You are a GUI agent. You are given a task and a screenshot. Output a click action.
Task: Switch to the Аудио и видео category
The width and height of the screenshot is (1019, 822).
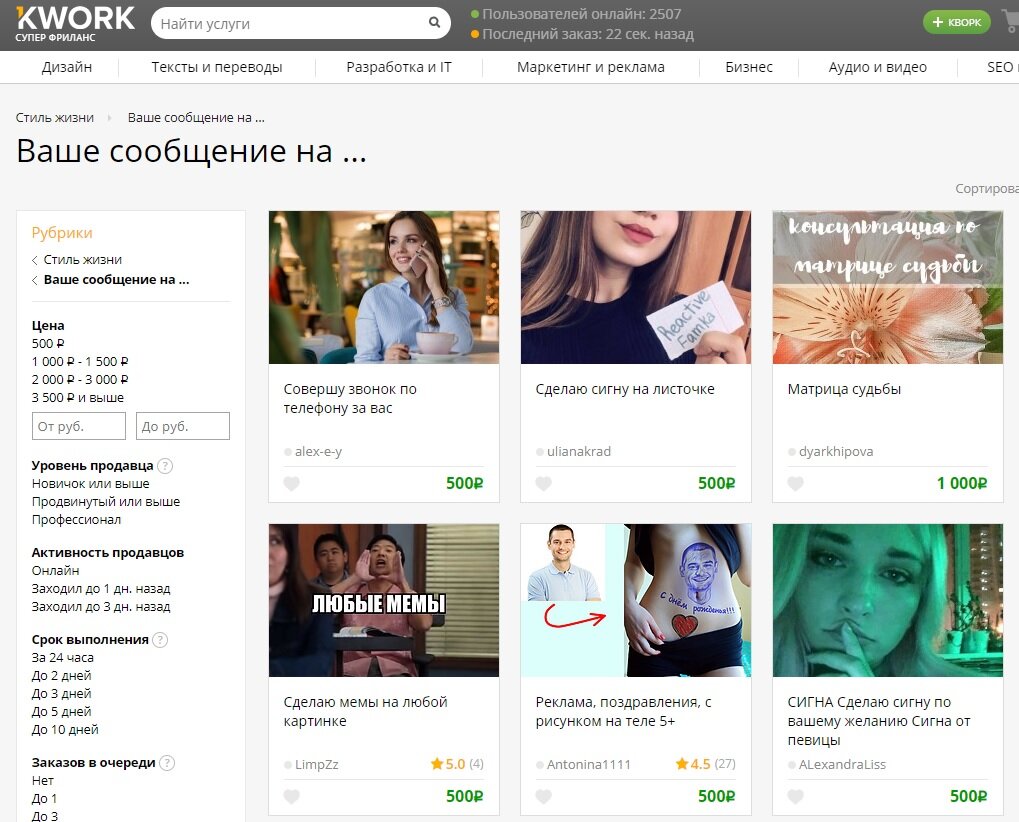[875, 66]
